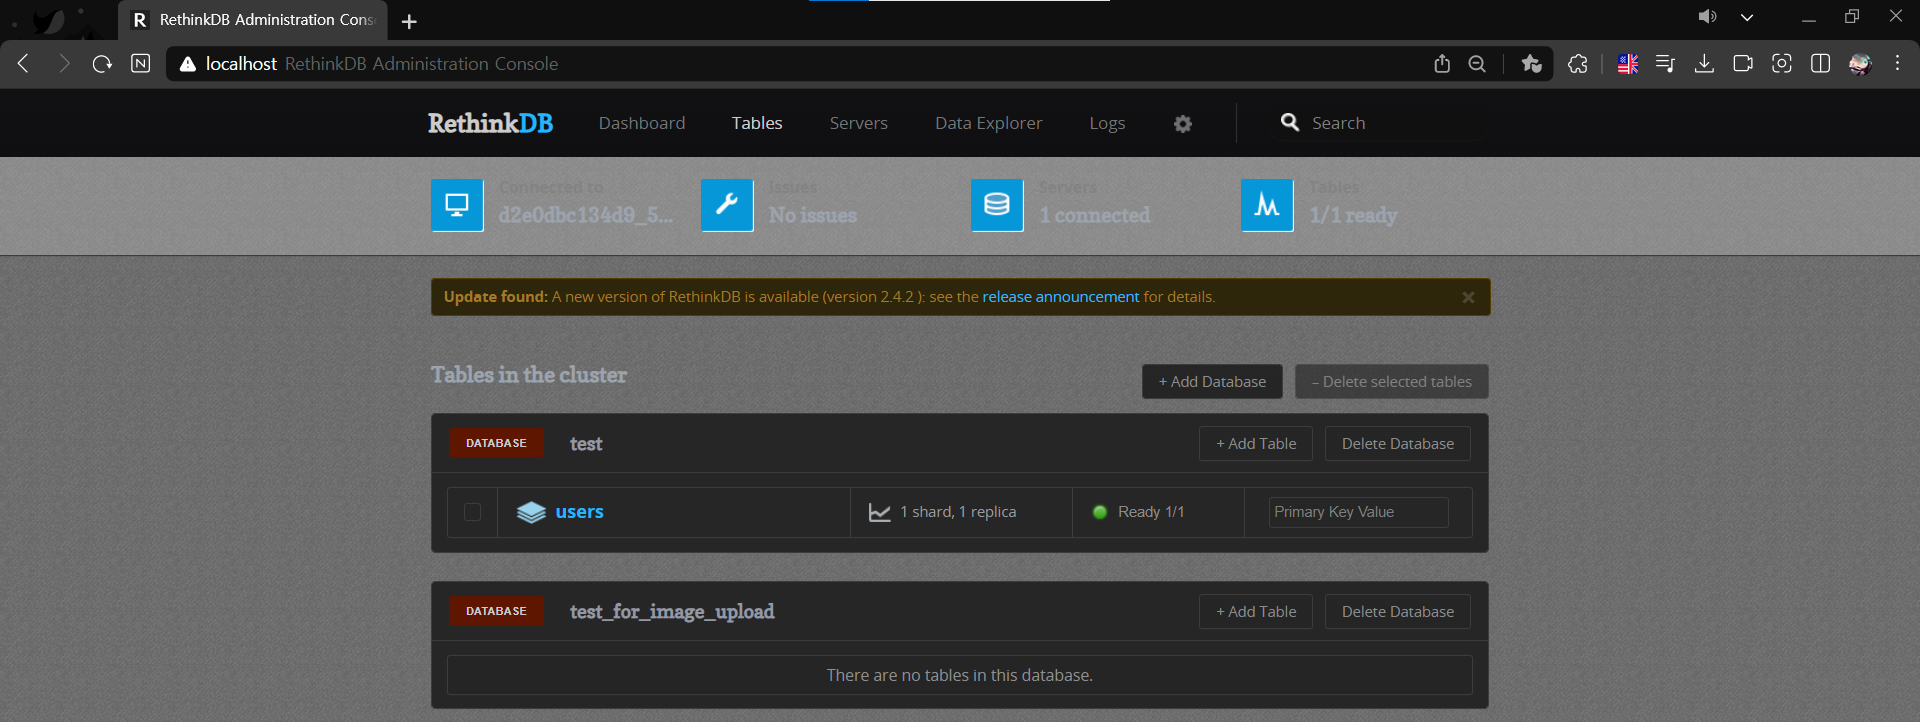1920x722 pixels.
Task: Open the release announcement link
Action: pos(1061,297)
